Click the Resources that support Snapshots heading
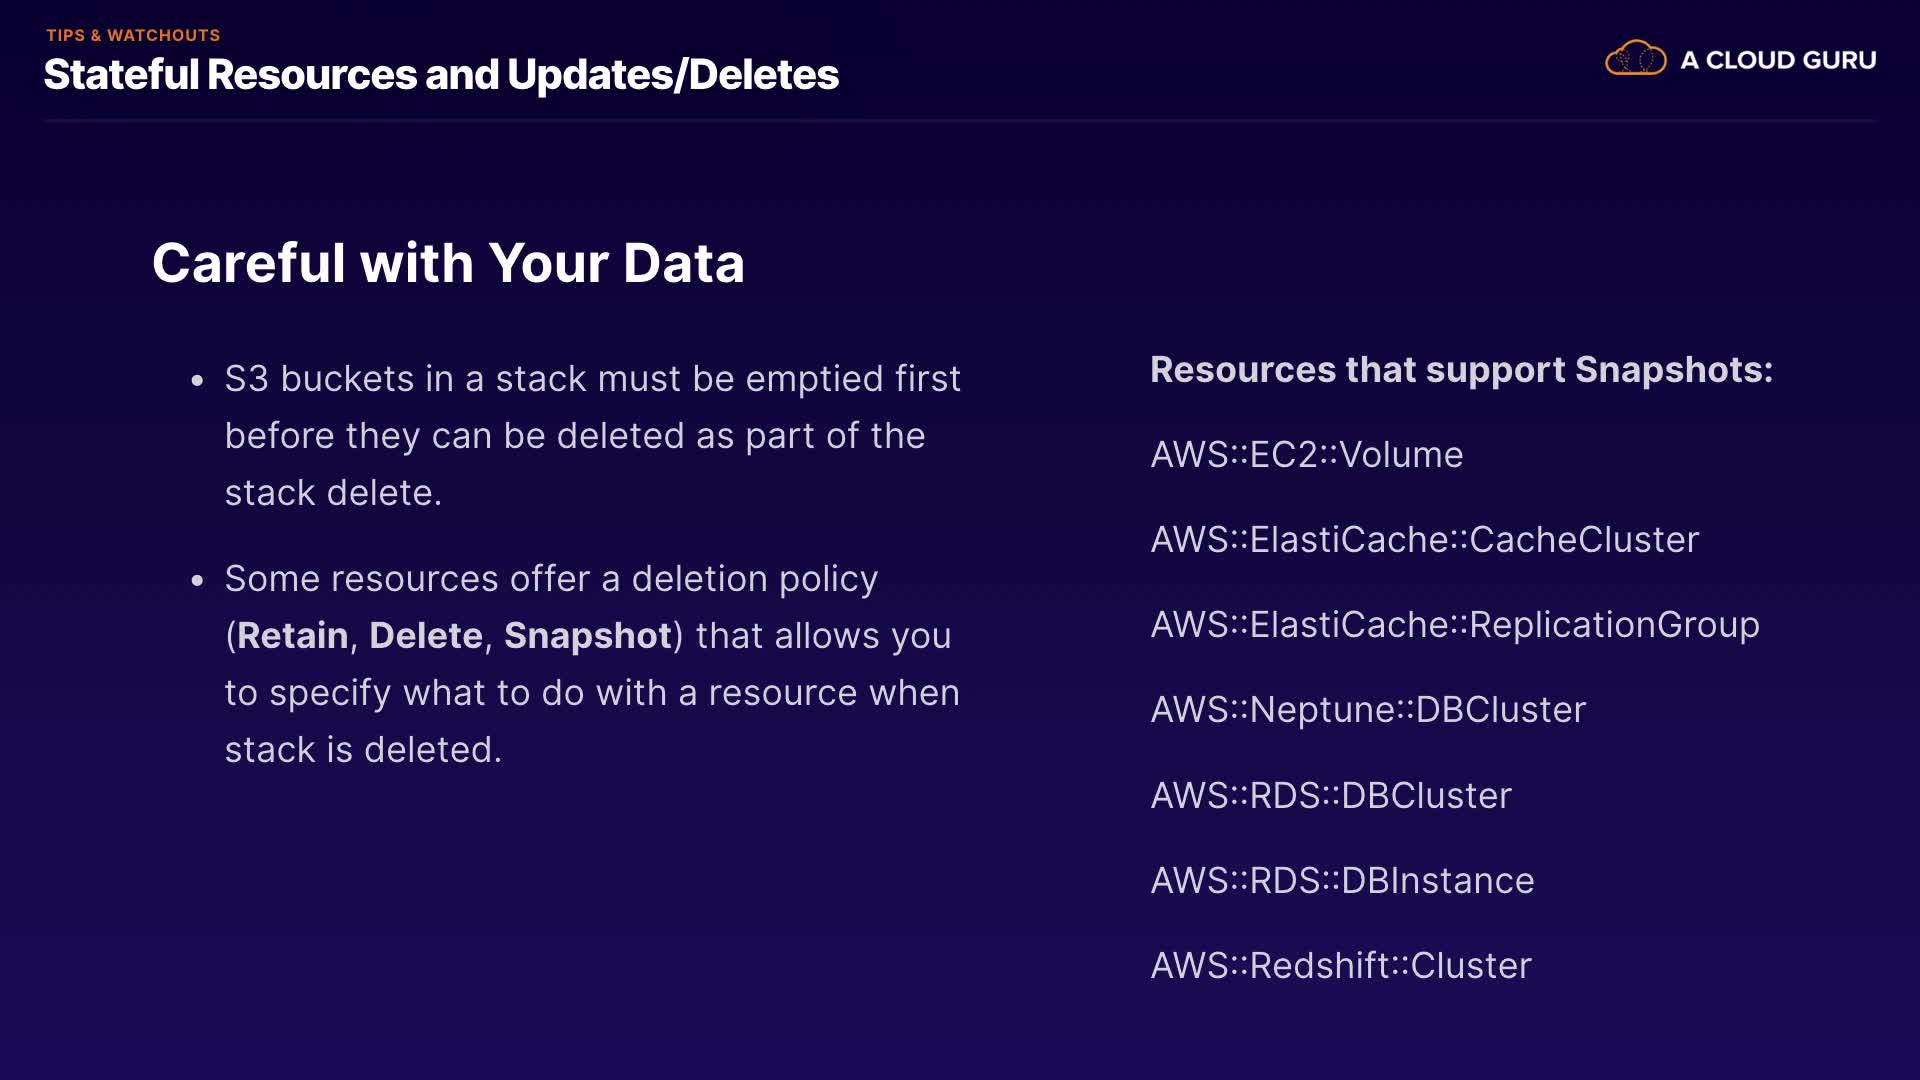 [1461, 370]
